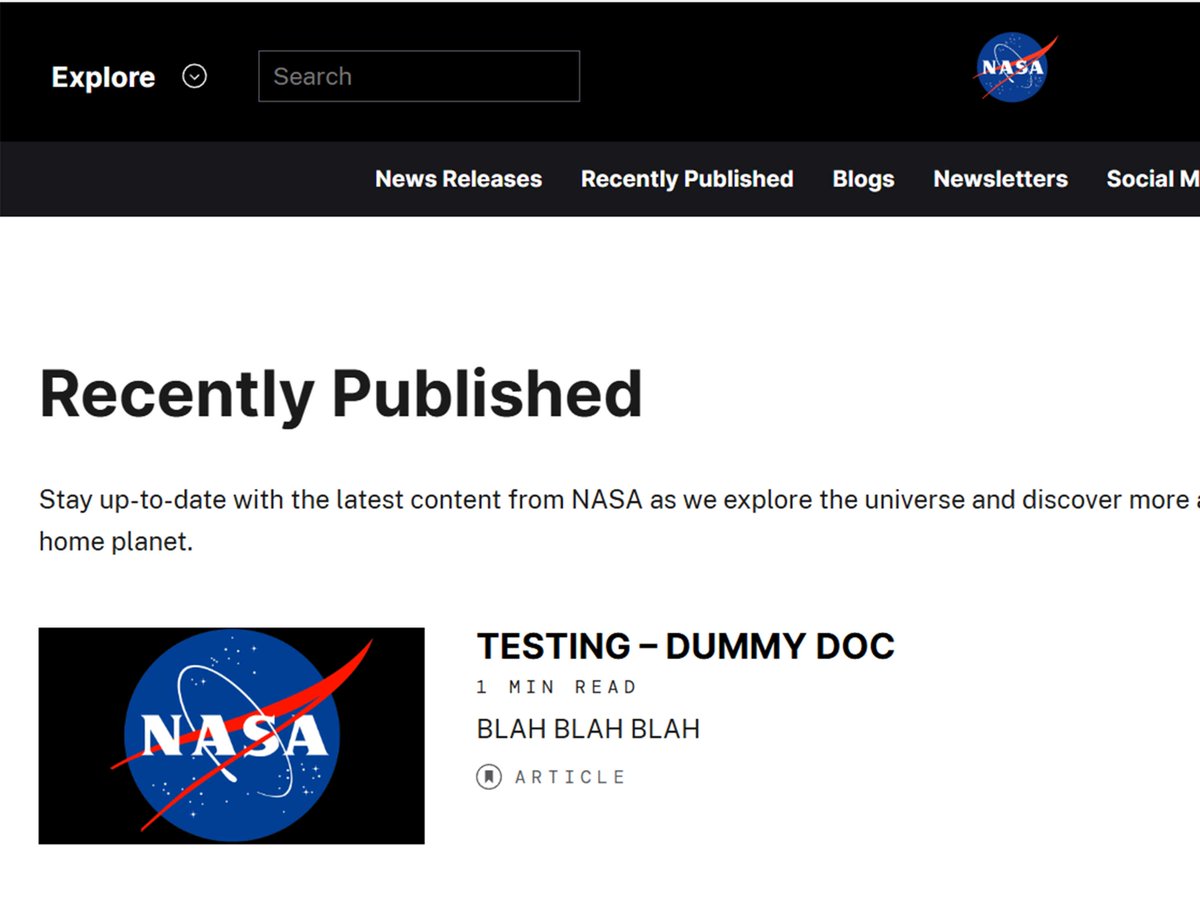Click the 'Stay up-to-date' description paragraph
Image resolution: width=1200 pixels, height=898 pixels.
tap(619, 520)
